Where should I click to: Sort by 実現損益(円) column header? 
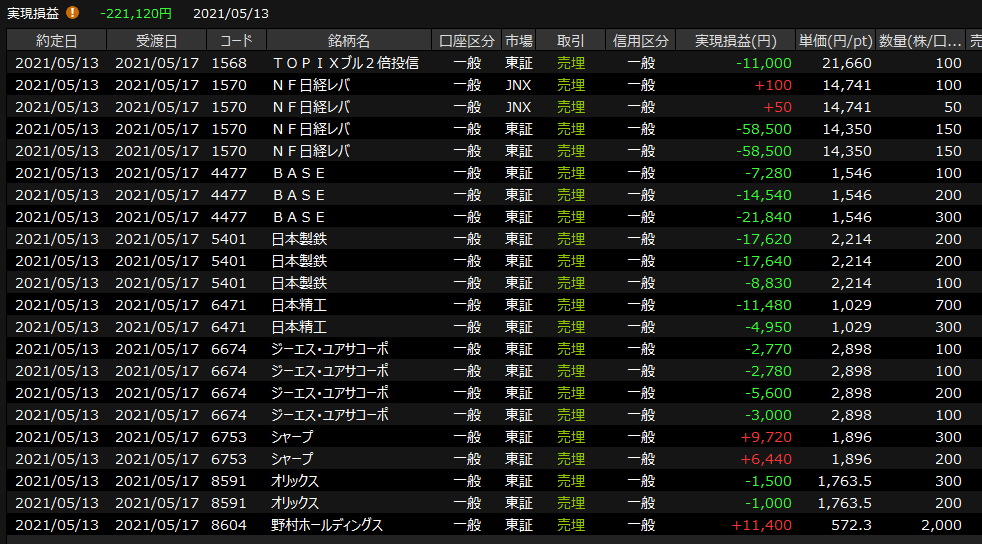coord(735,41)
